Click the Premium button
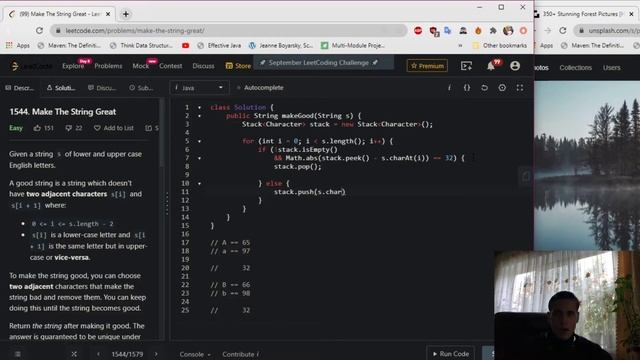This screenshot has height=360, width=640. click(x=427, y=66)
